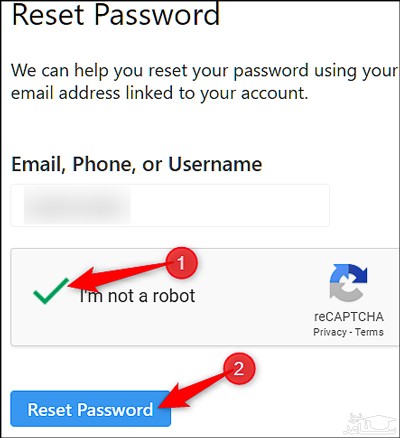Click the Email, Phone, or Username label
The height and width of the screenshot is (438, 400).
click(137, 164)
